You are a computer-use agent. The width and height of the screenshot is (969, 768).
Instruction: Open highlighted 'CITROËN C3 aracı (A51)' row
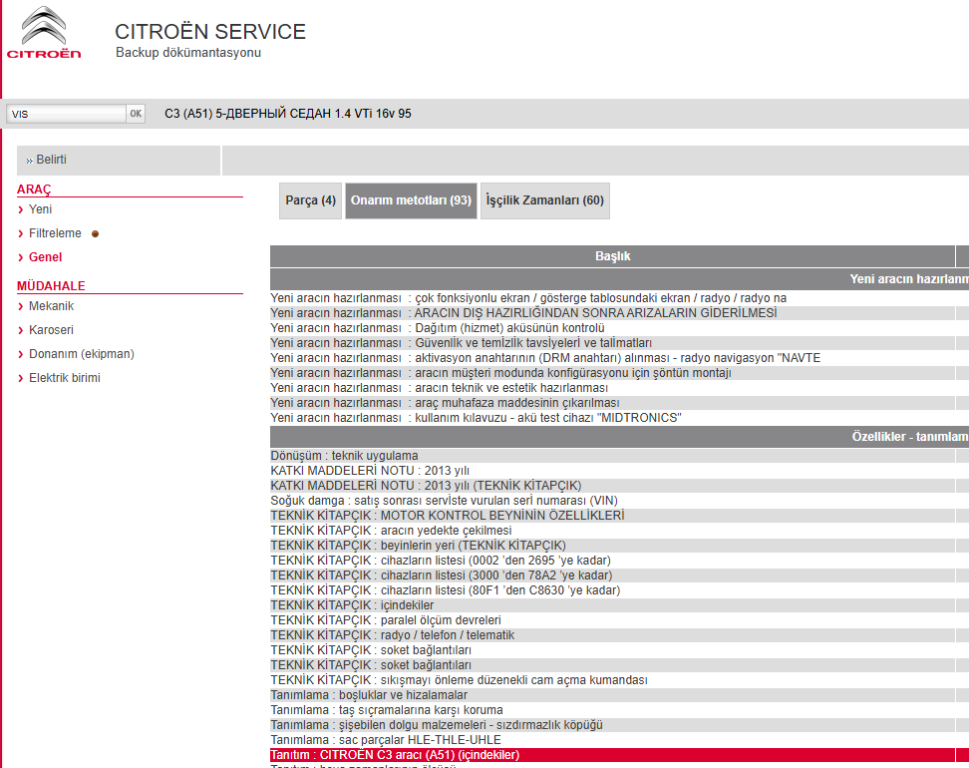point(612,755)
